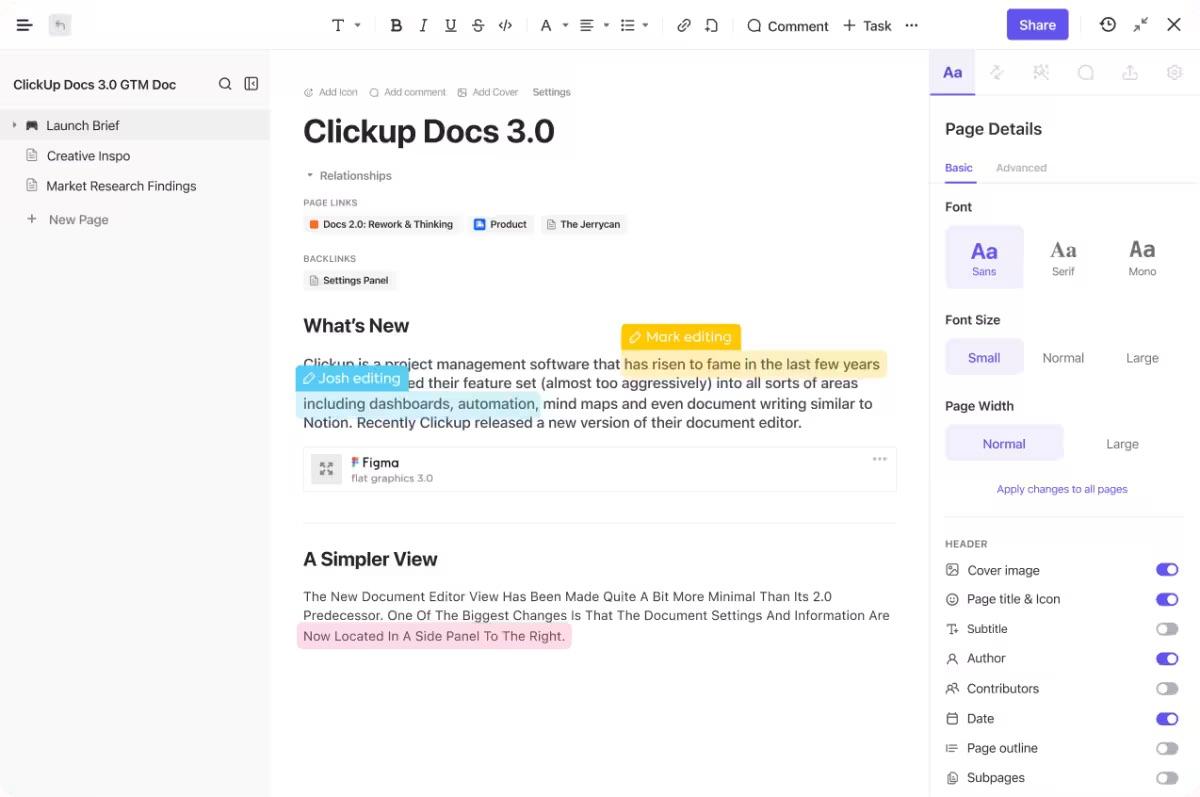Open Figma embed three-dot menu
This screenshot has width=1200, height=797.
[x=879, y=459]
